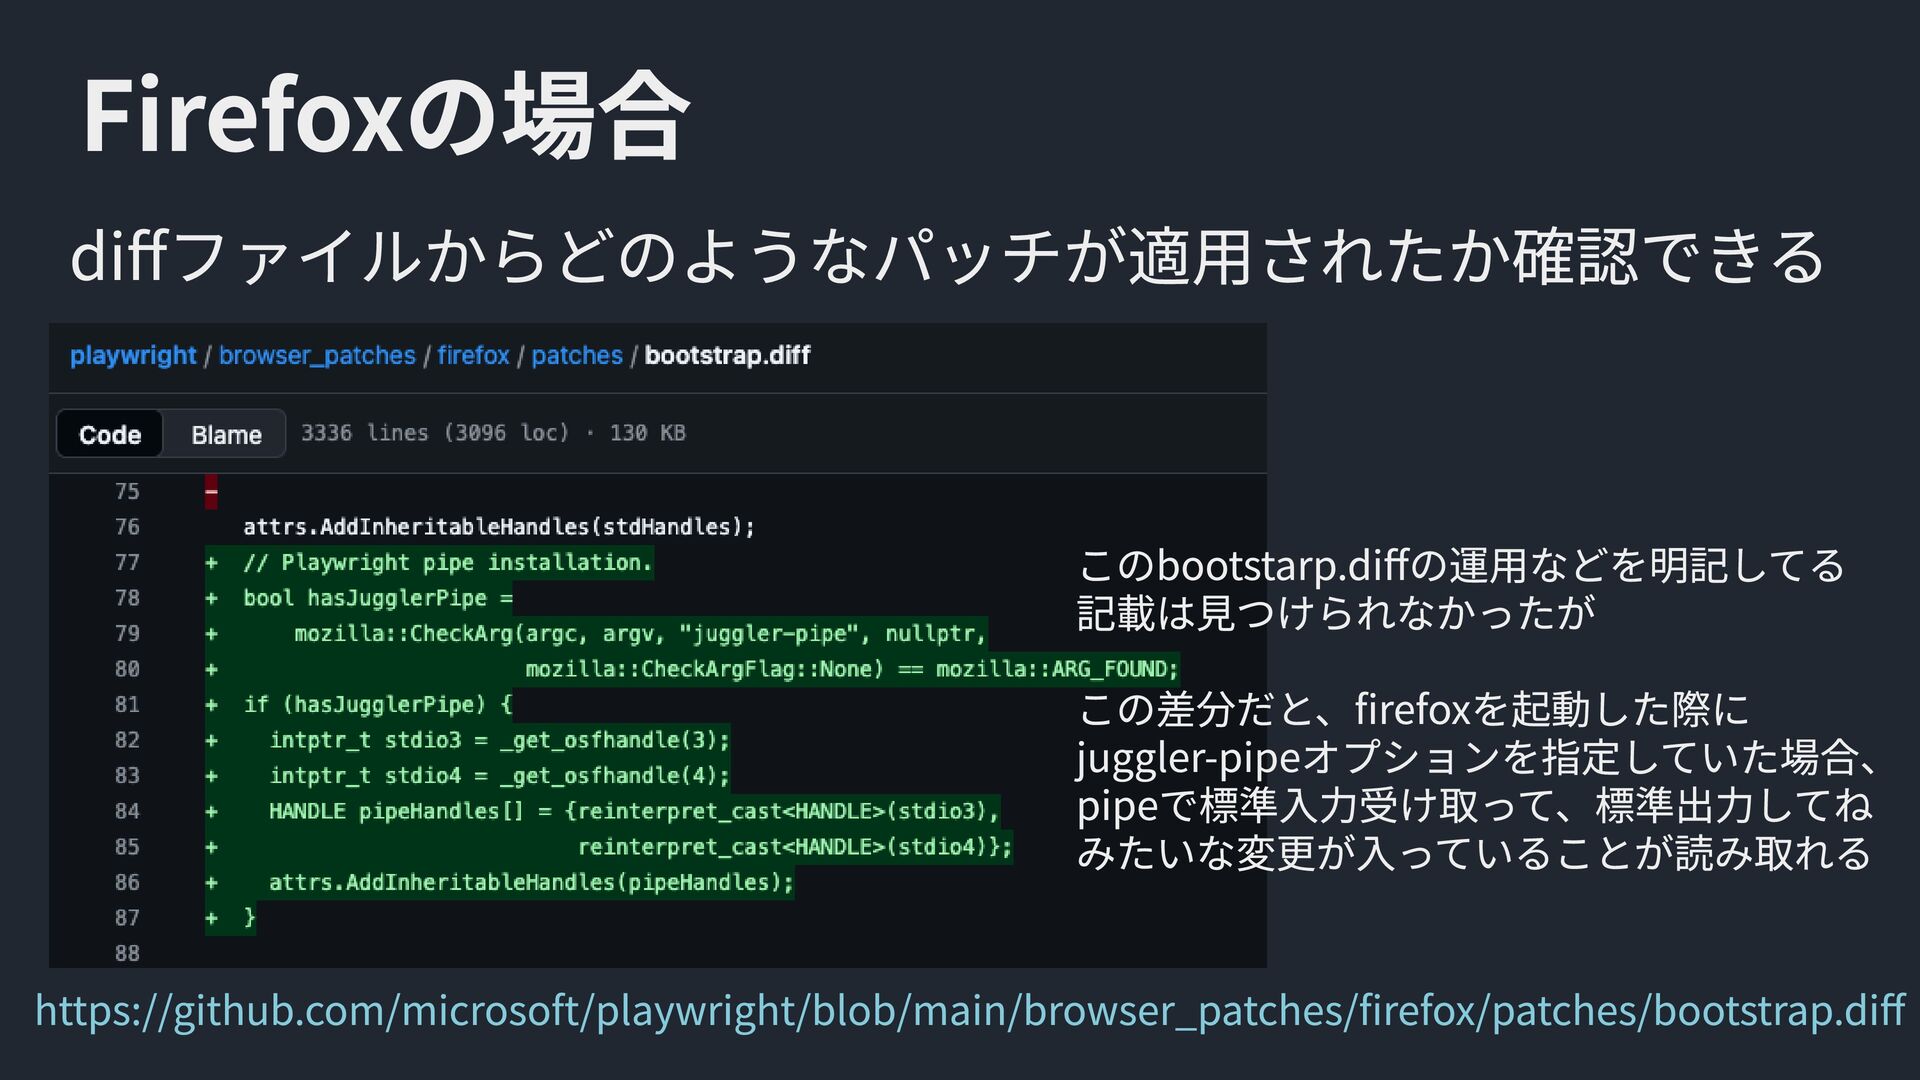Open the firefox breadcrumb link
The width and height of the screenshot is (1920, 1080).
pos(473,356)
